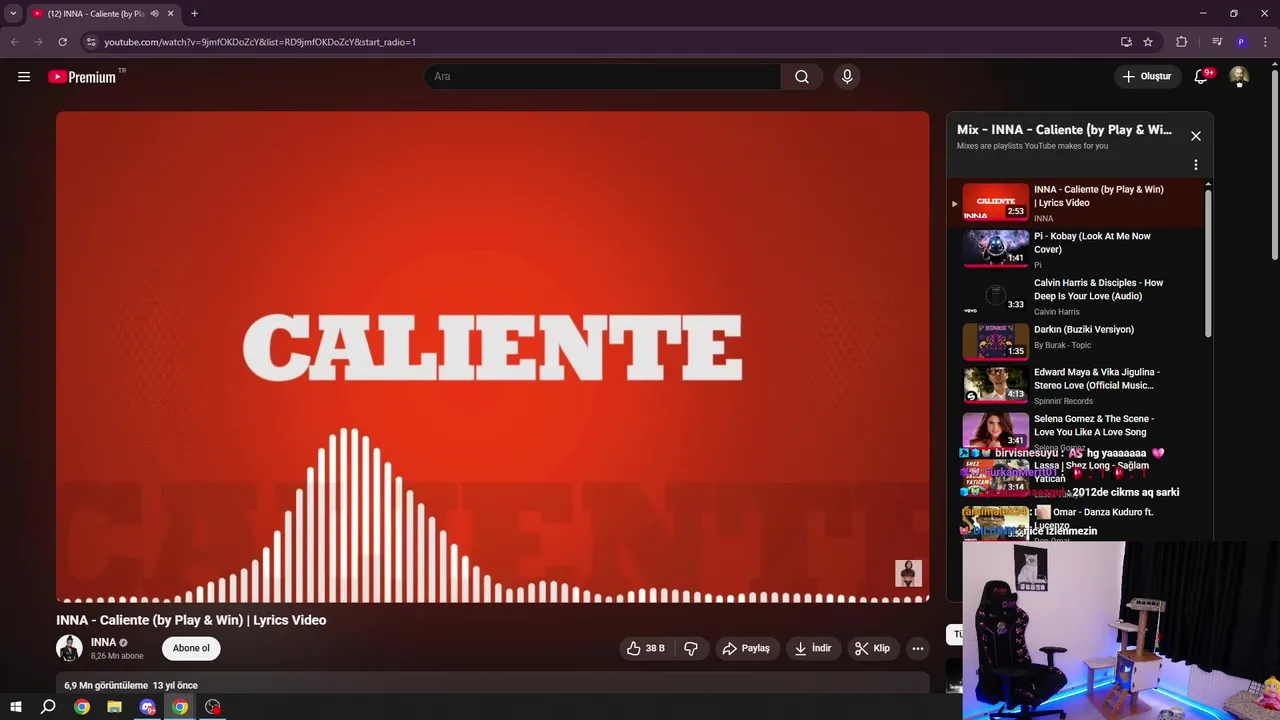Viewport: 1280px width, 720px height.
Task: Select Selena Gomez Love You Like A Love Song
Action: [1076, 430]
